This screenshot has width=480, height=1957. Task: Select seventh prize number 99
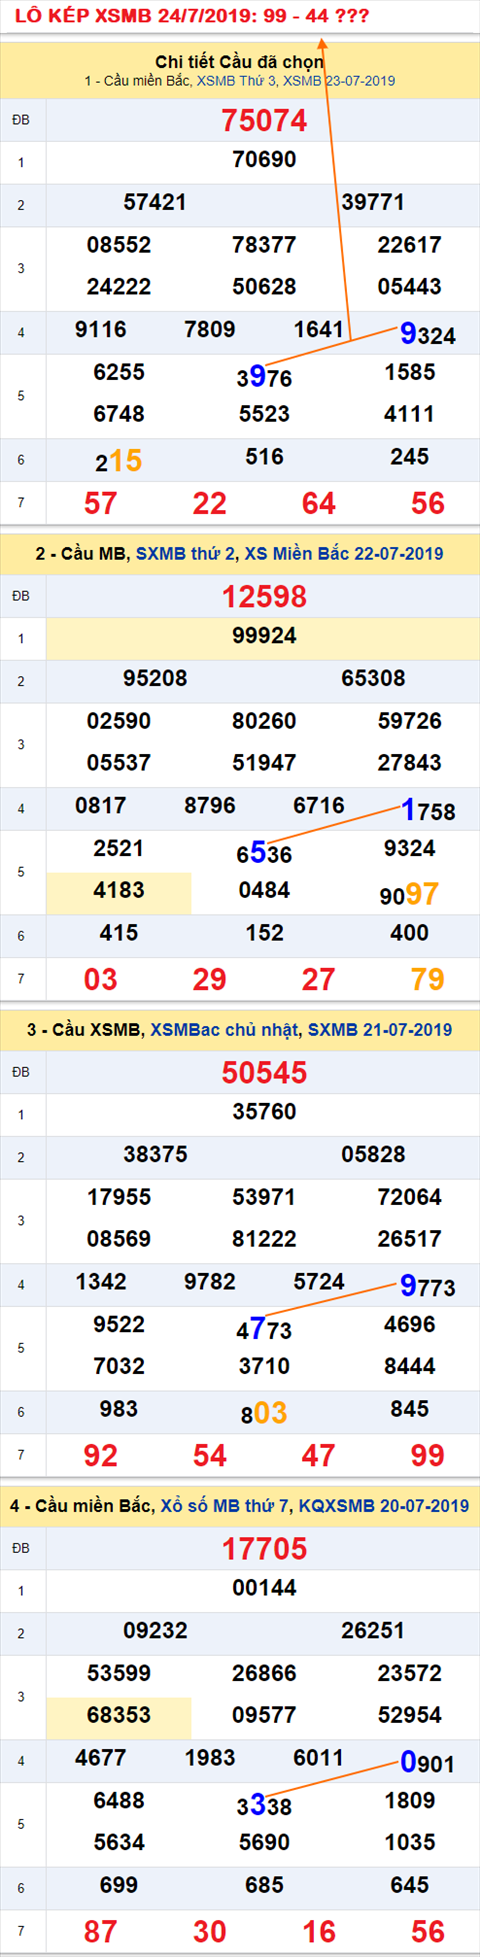[428, 1455]
